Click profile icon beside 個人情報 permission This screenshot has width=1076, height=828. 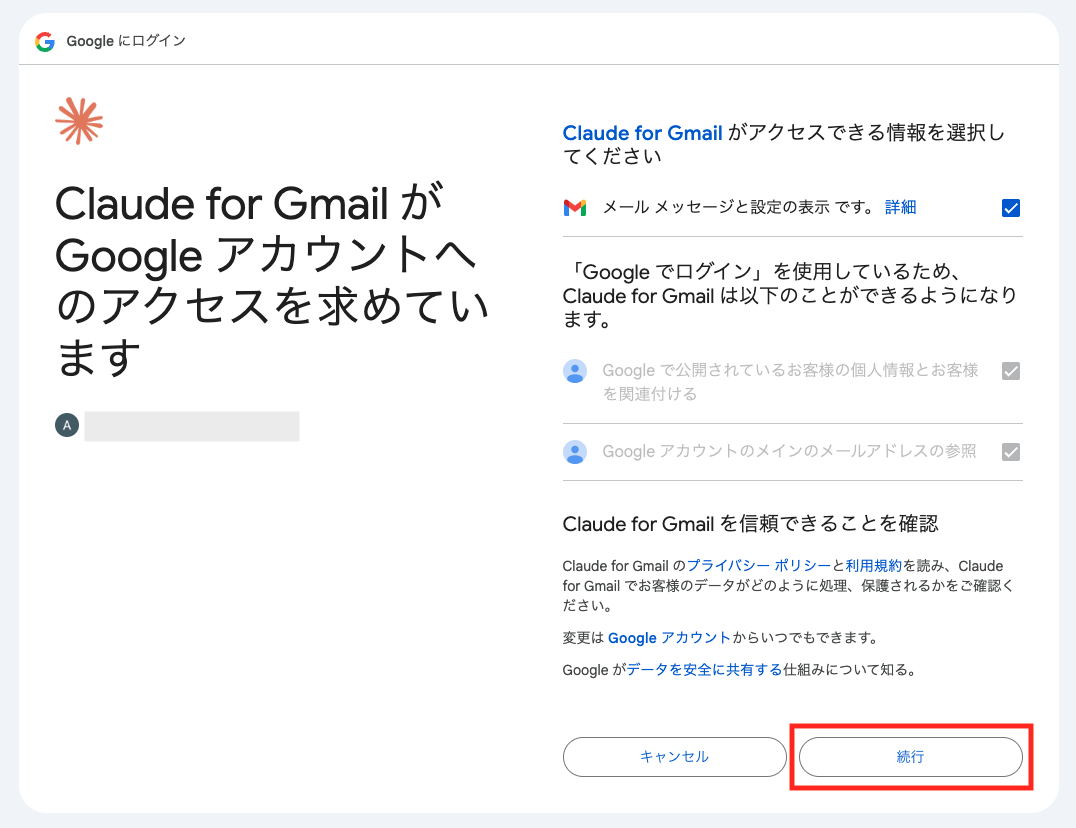tap(574, 371)
